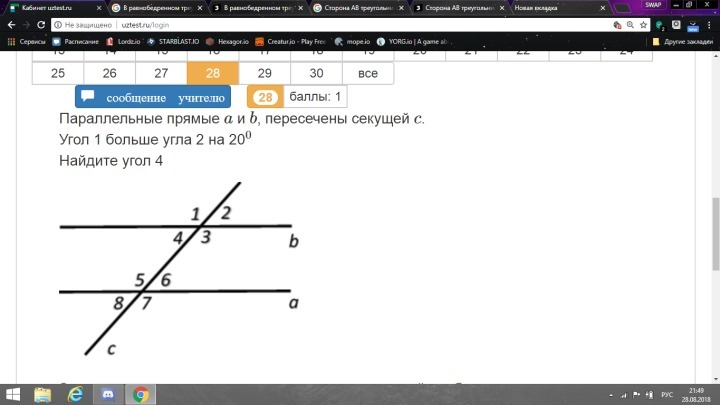Expand the Другие закладки folder
Image resolution: width=720 pixels, height=405 pixels.
(x=683, y=41)
